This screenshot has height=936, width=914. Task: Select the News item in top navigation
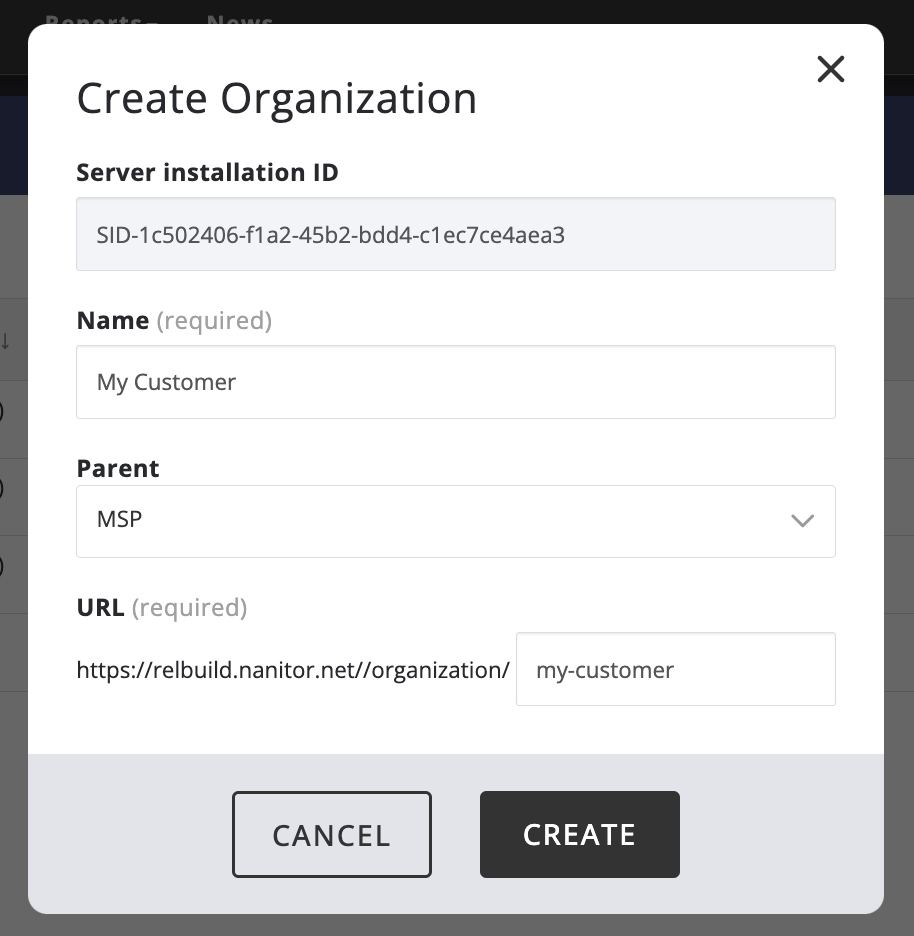pyautogui.click(x=240, y=20)
